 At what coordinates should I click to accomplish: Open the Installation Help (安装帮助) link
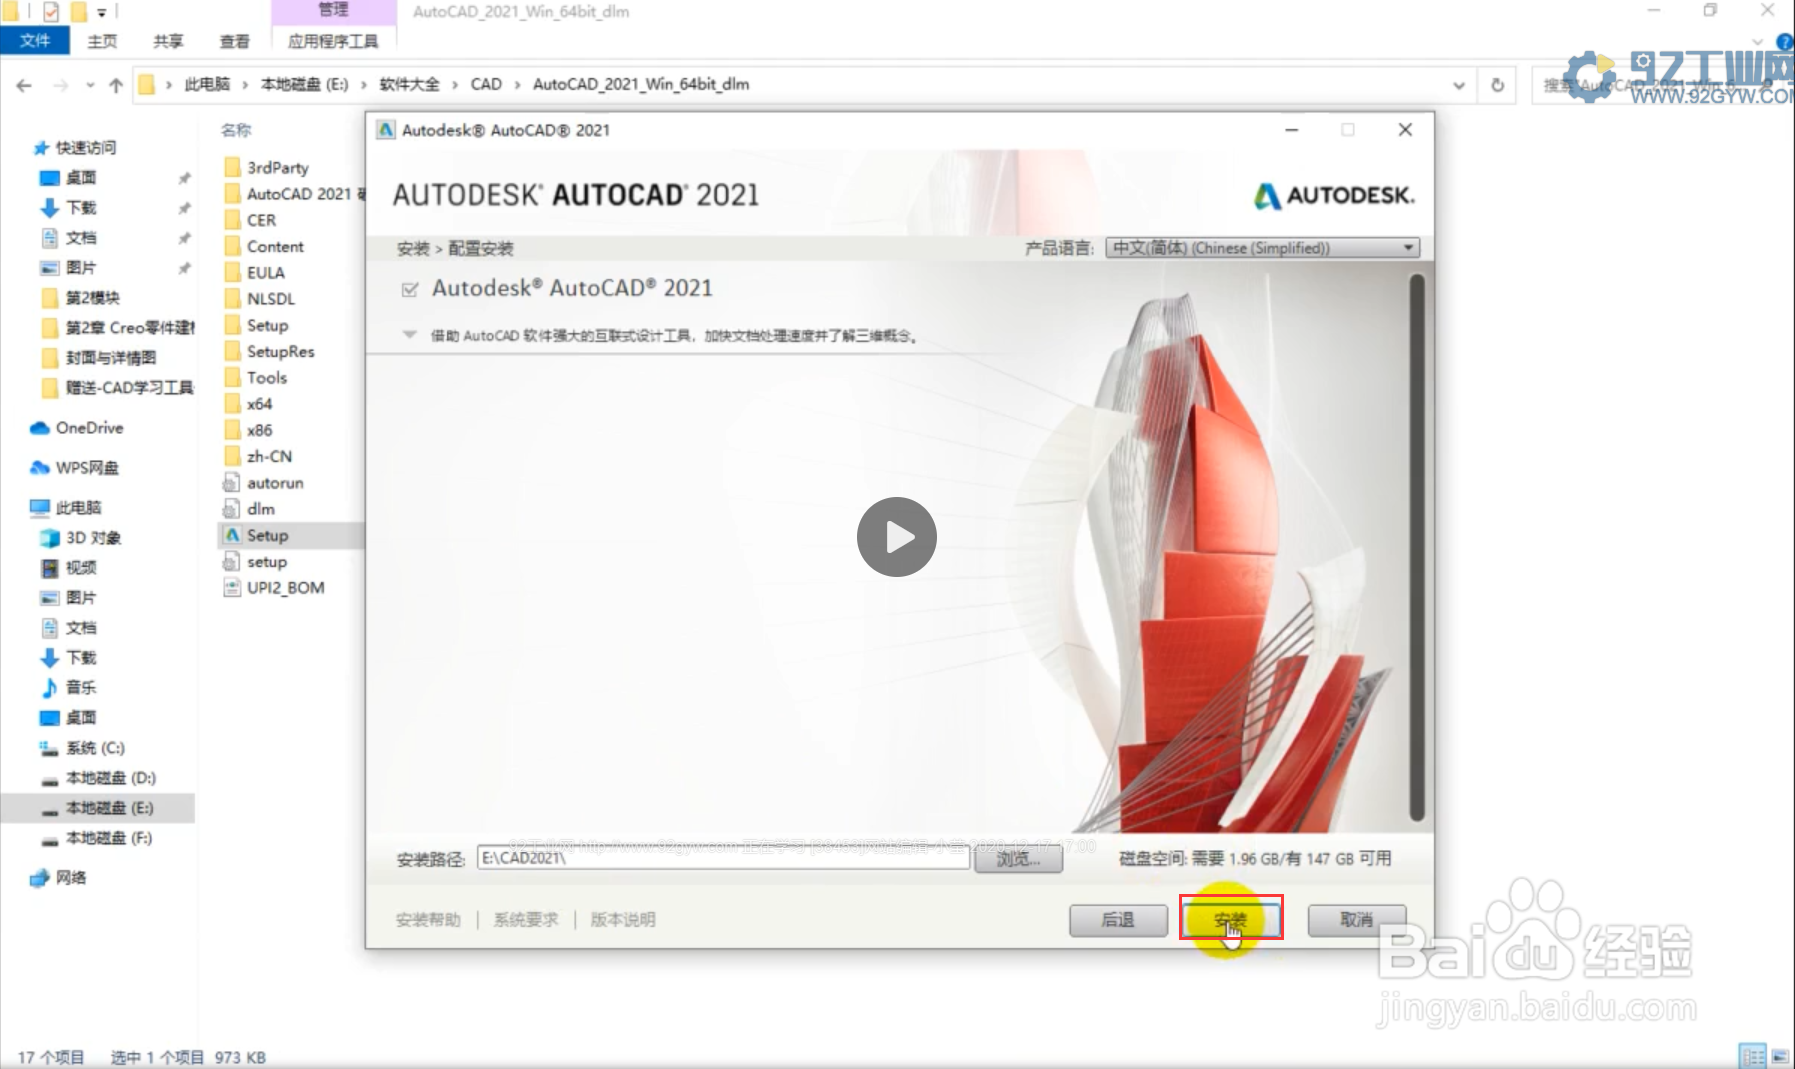[x=428, y=919]
